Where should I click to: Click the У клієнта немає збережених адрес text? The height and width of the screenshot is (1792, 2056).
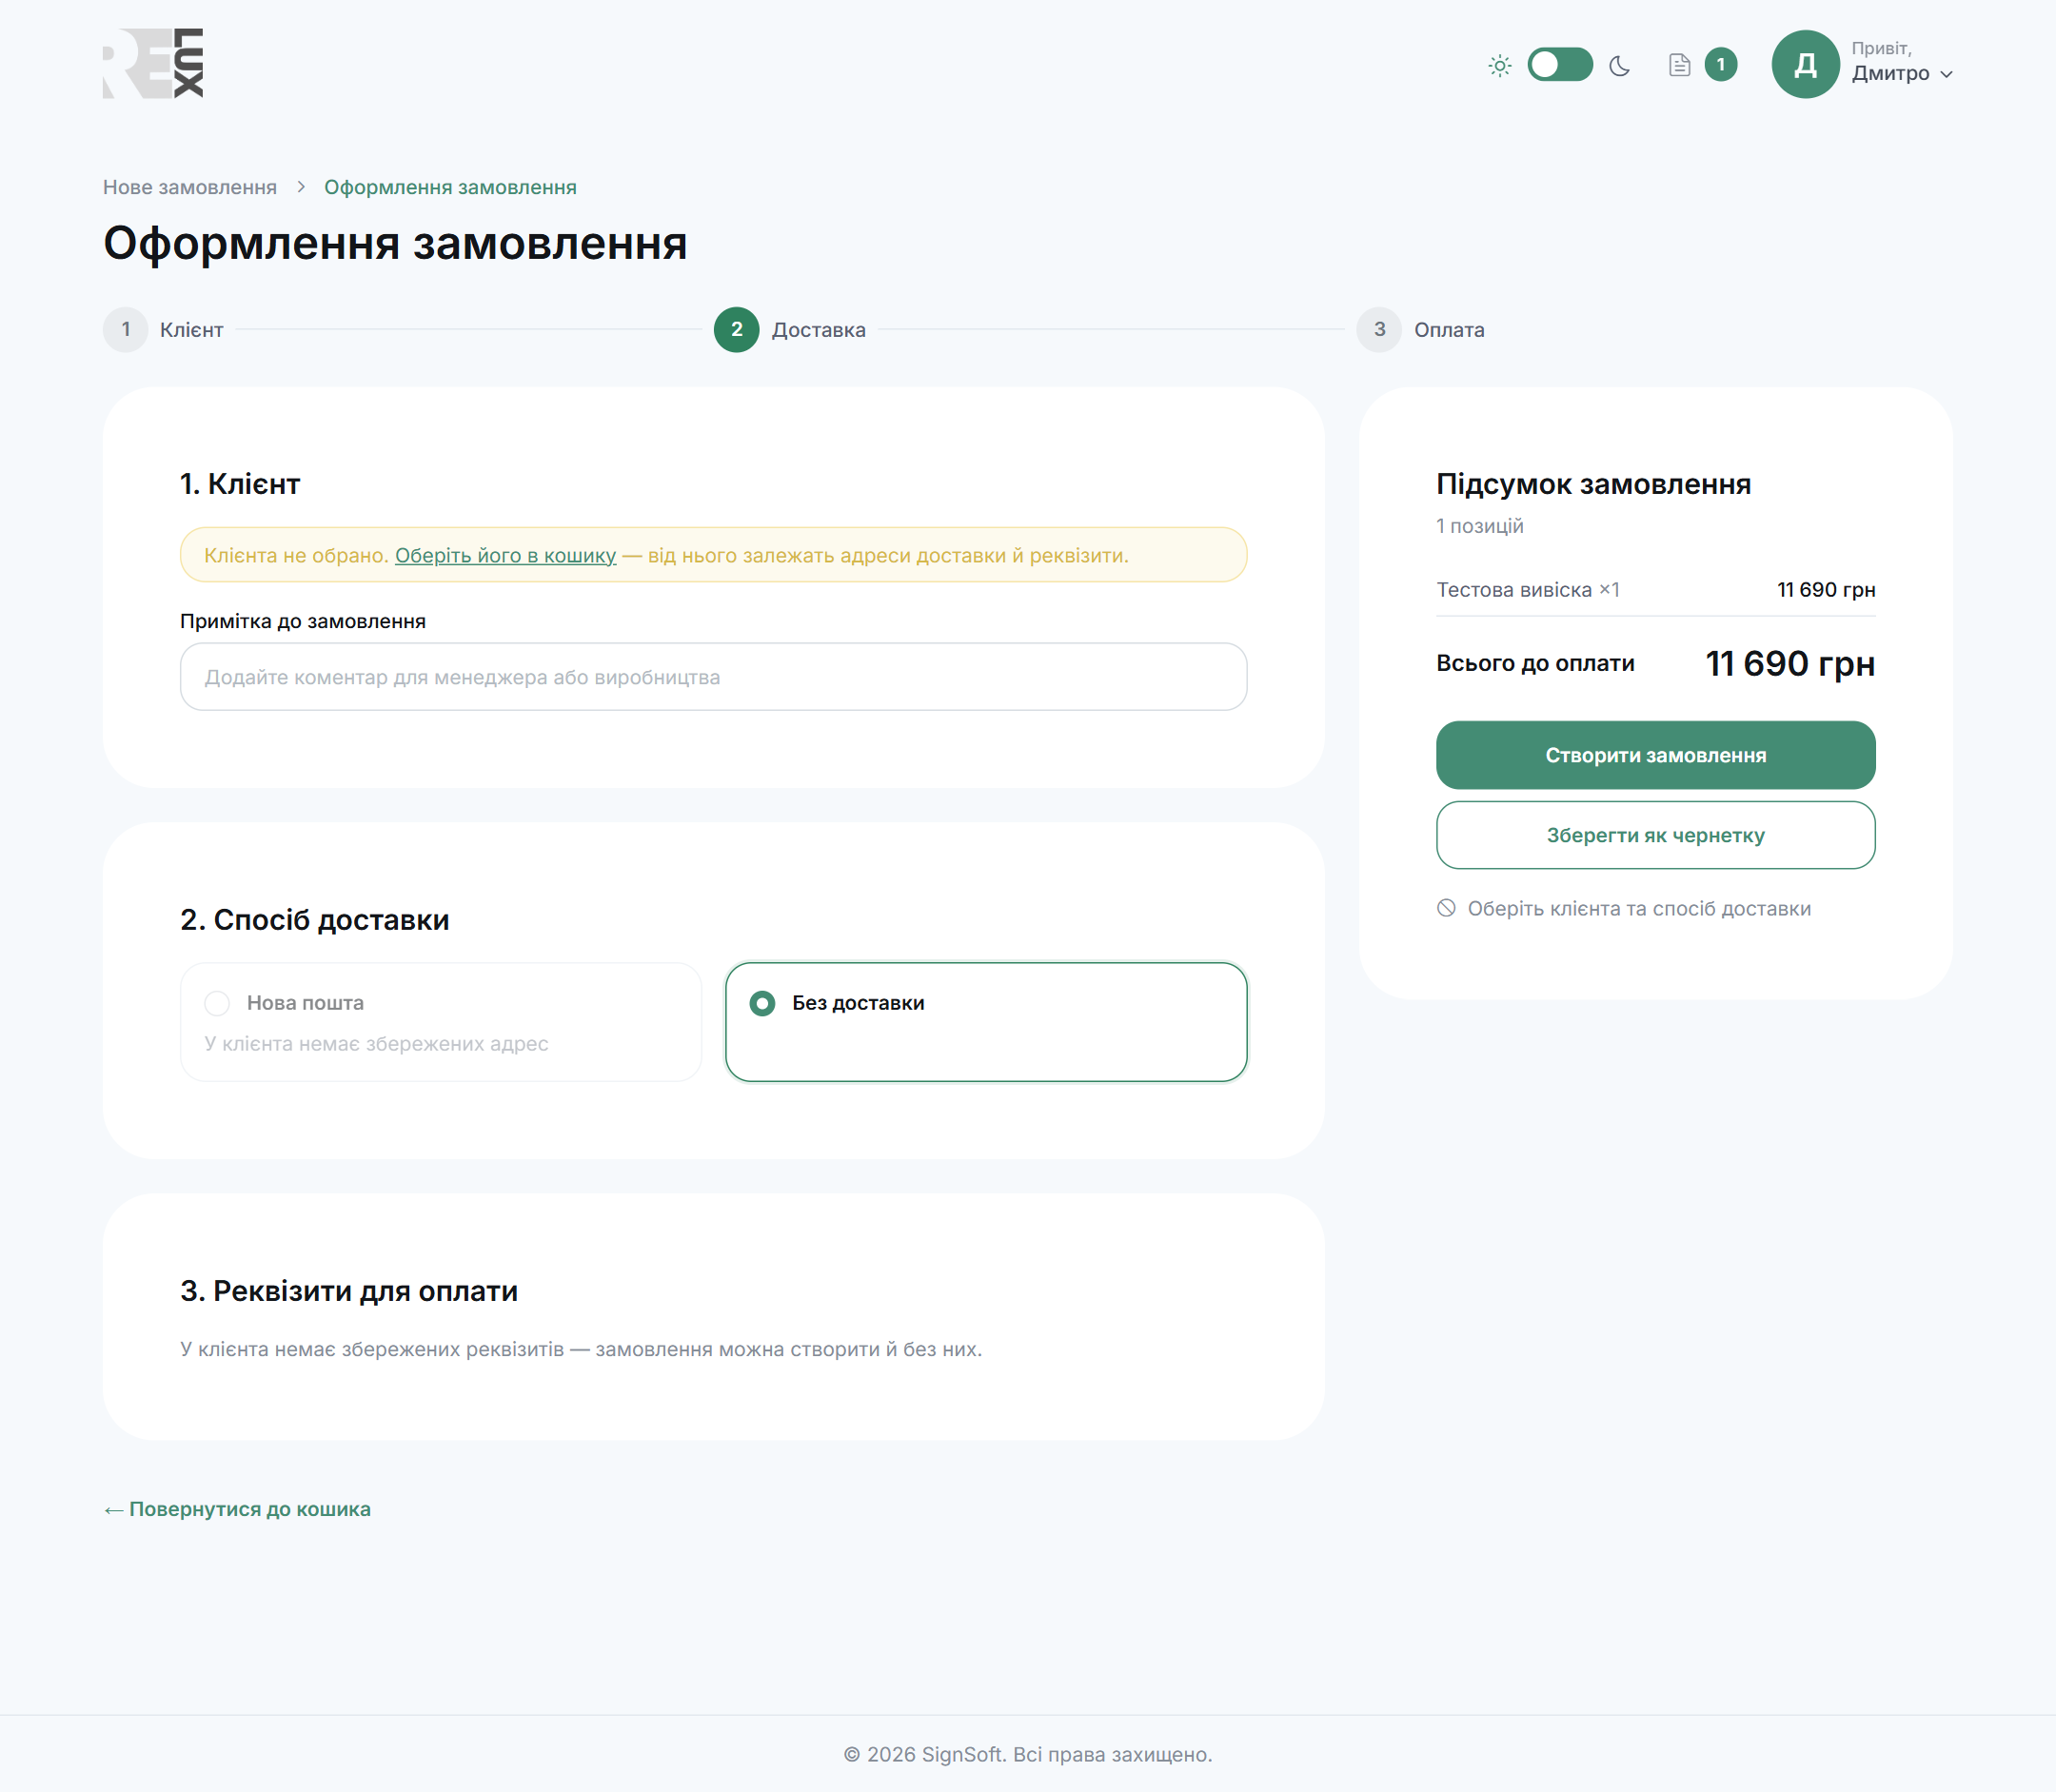pos(376,1043)
